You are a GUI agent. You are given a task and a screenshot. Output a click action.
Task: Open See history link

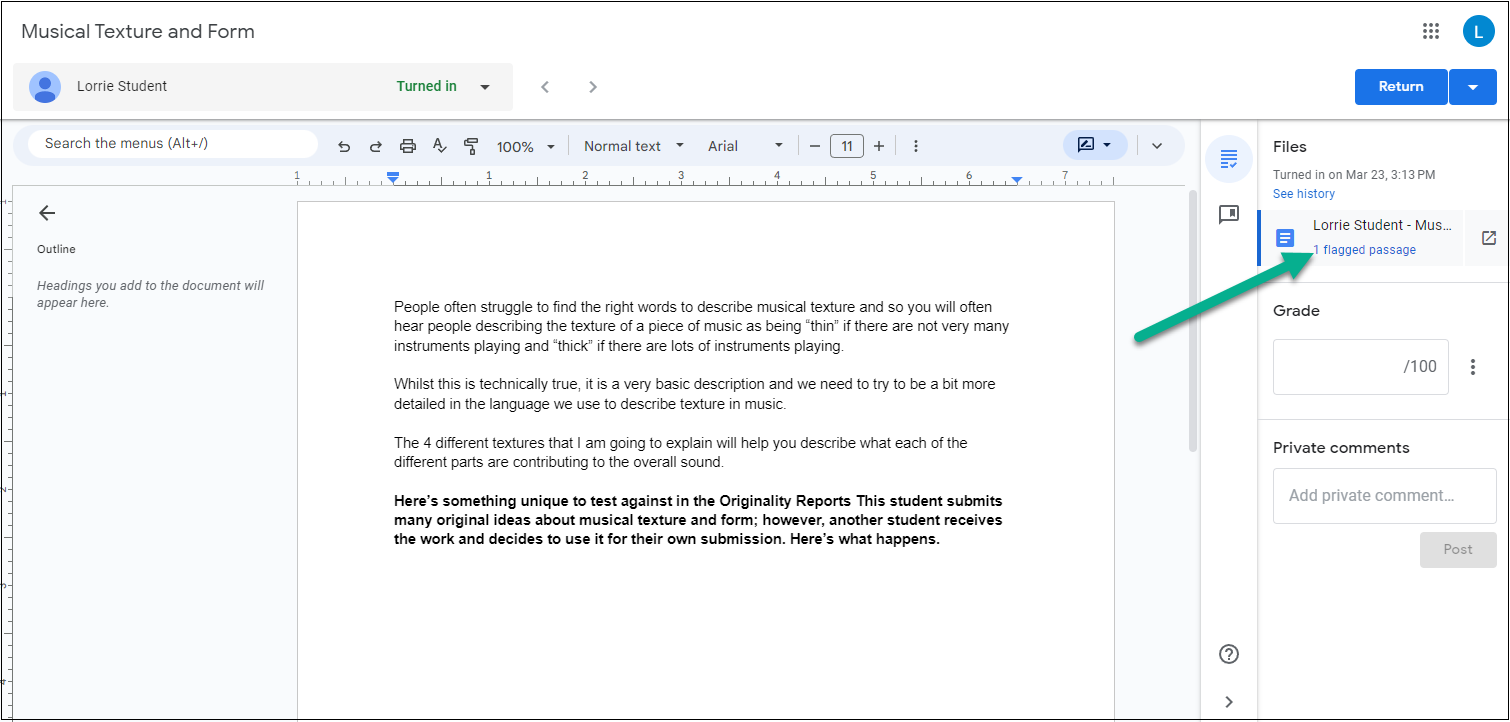click(1303, 193)
